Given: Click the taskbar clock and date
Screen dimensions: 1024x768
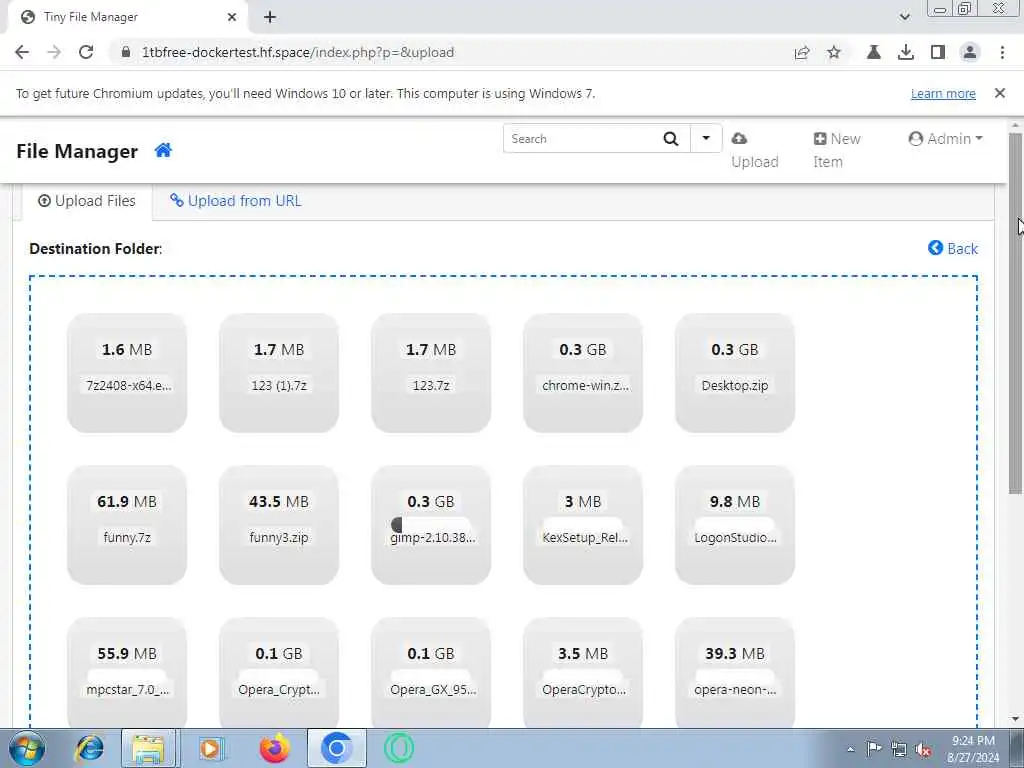Looking at the screenshot, I should (973, 749).
